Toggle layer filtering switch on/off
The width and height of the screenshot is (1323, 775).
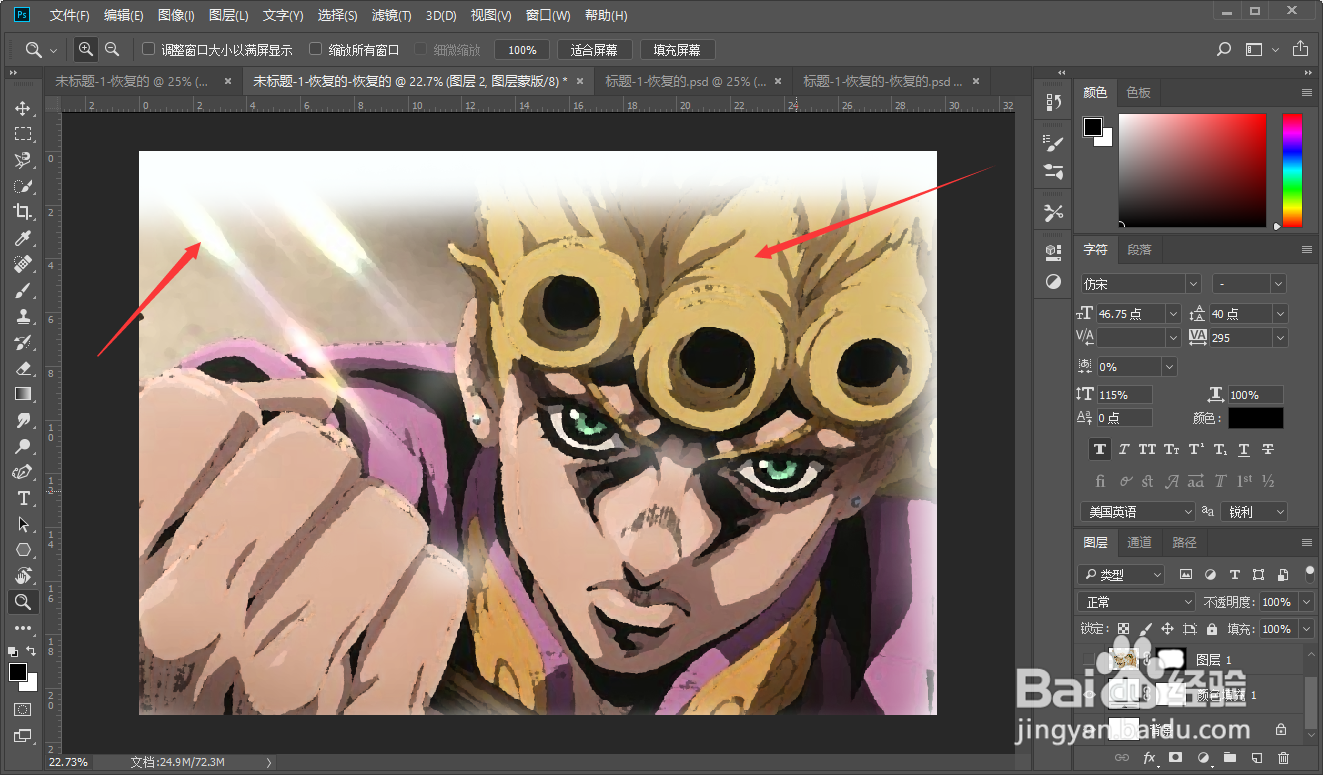pos(1310,575)
